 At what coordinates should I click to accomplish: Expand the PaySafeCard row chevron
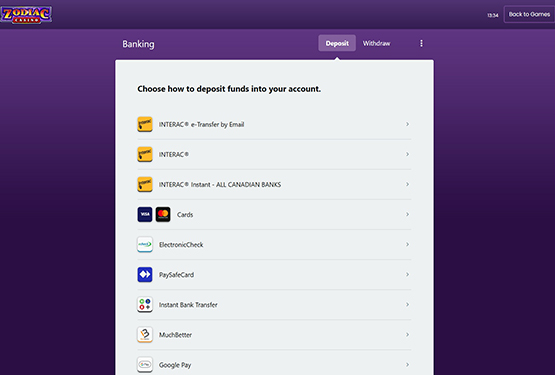[407, 275]
